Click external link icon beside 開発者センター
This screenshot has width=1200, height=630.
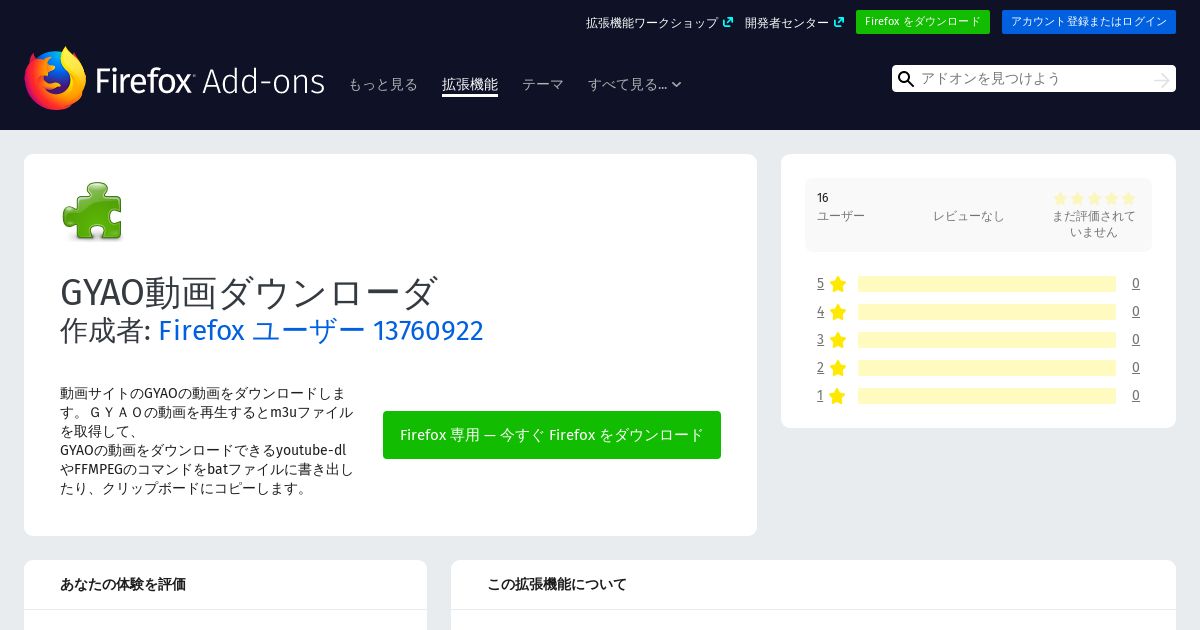(x=839, y=22)
